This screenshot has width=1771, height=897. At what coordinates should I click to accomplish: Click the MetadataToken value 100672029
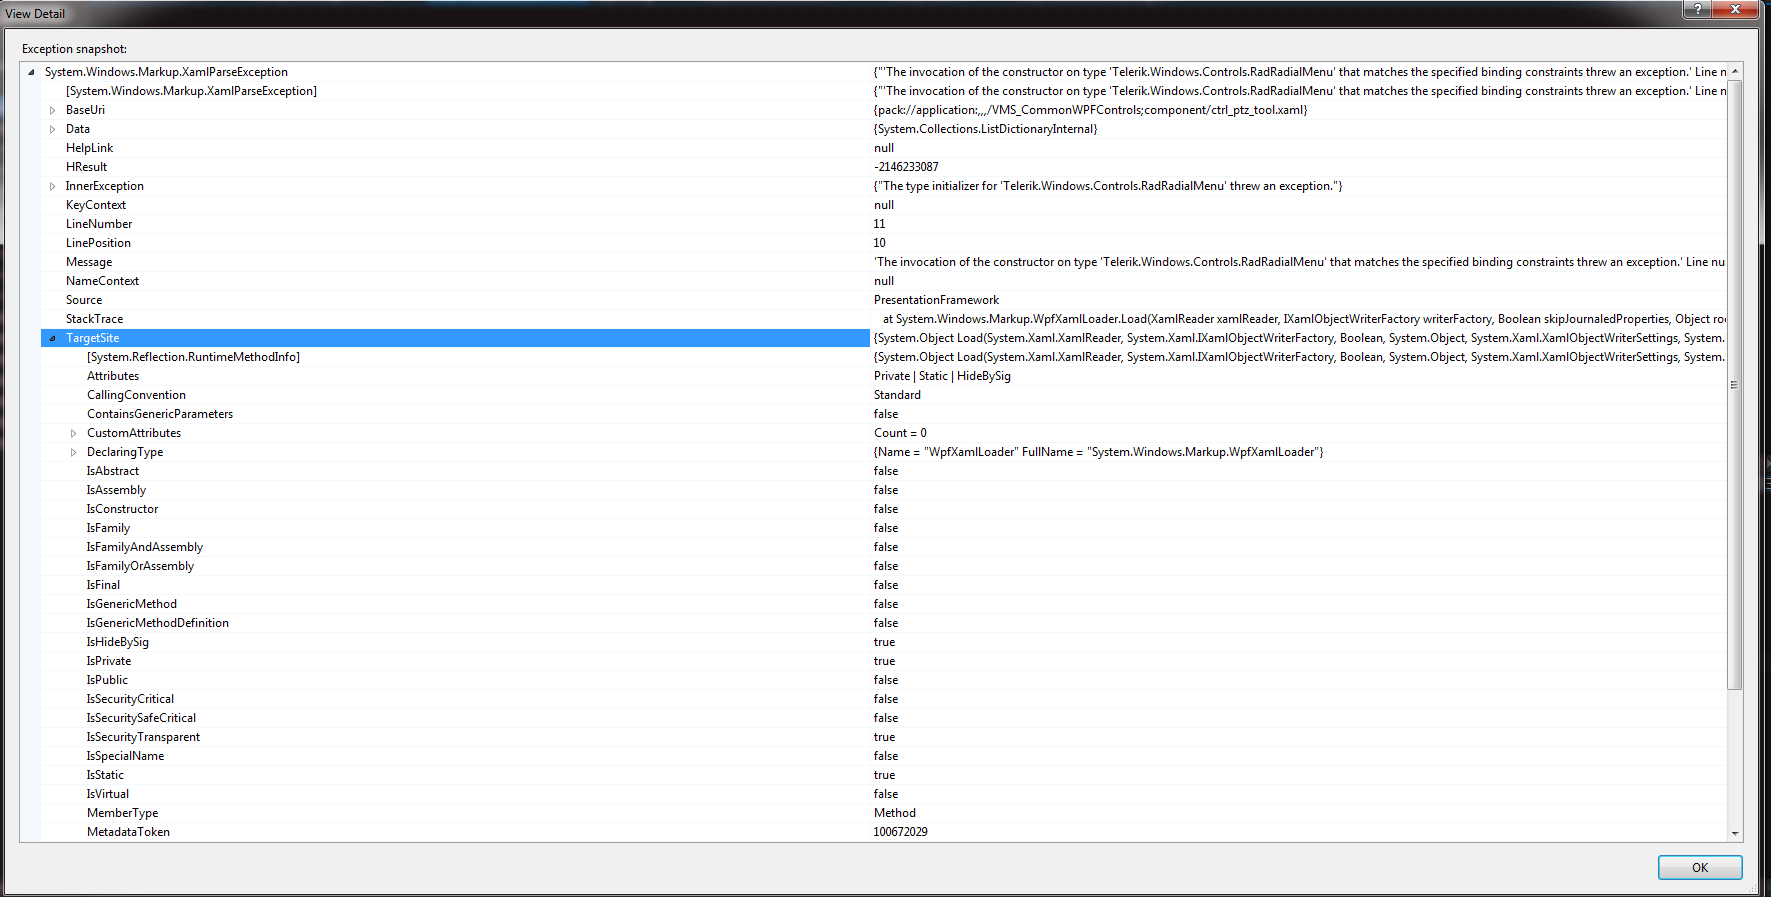tap(900, 832)
